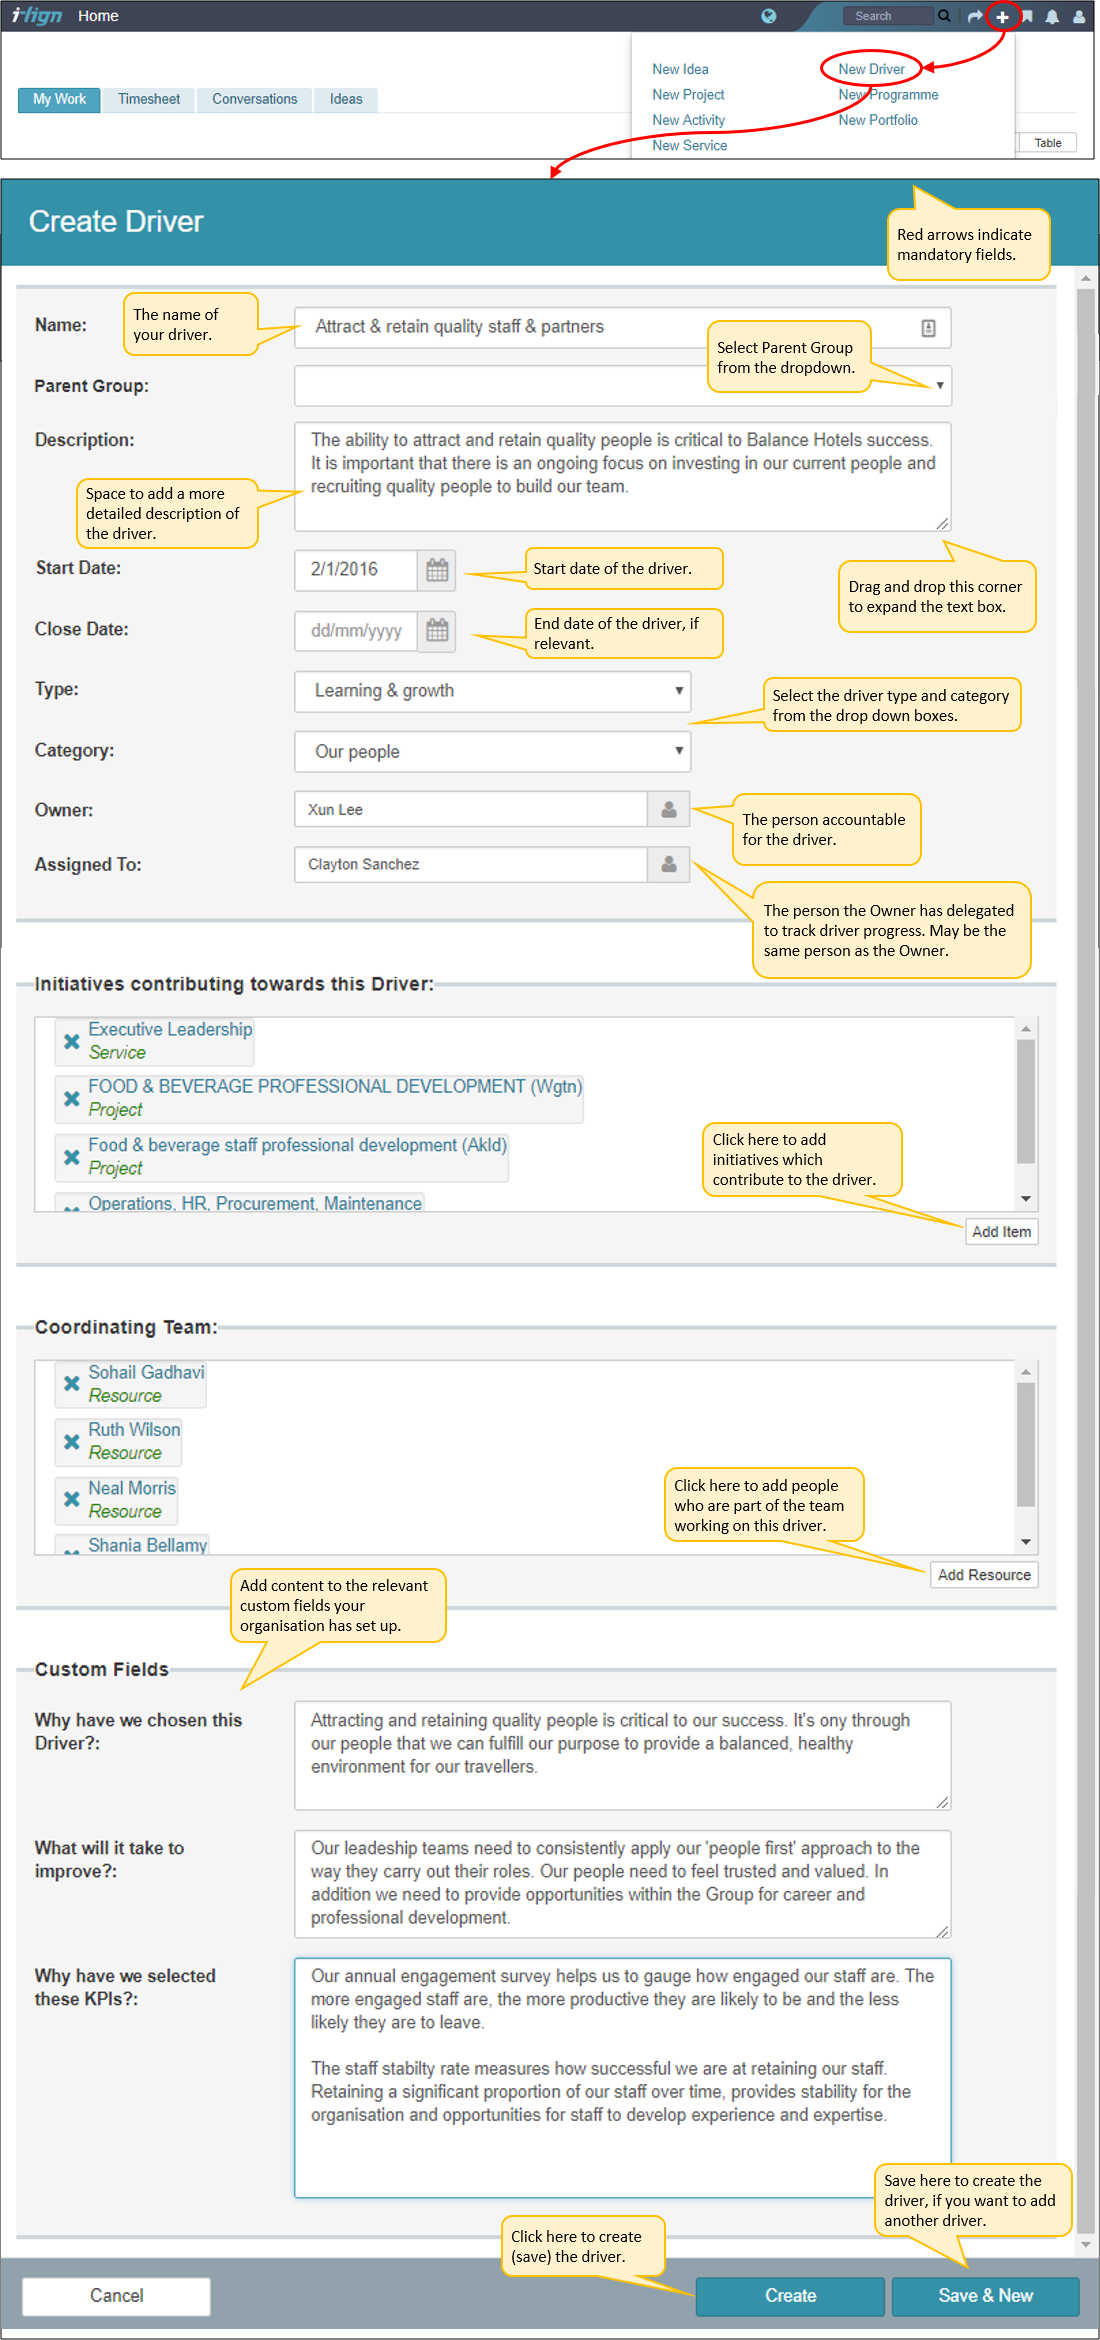Click into the Description text area
Screen dimensions: 1100x2340
(x=622, y=476)
